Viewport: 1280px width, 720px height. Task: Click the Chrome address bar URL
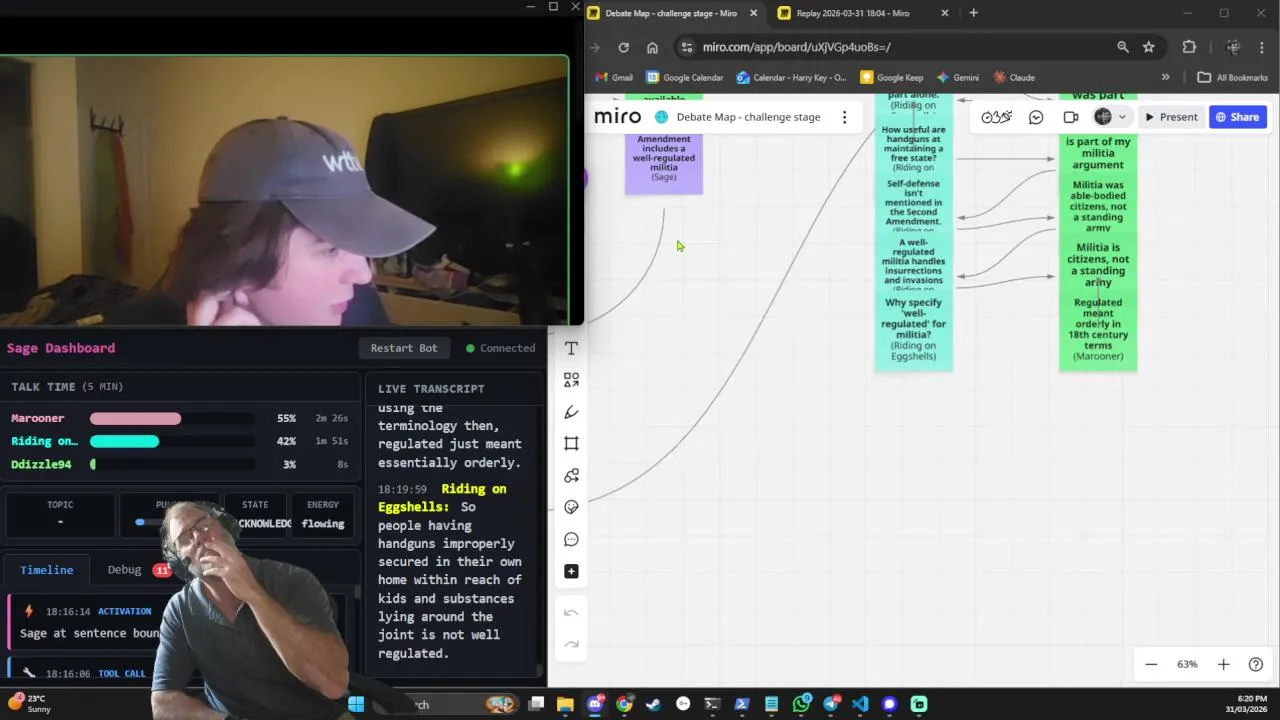(796, 47)
